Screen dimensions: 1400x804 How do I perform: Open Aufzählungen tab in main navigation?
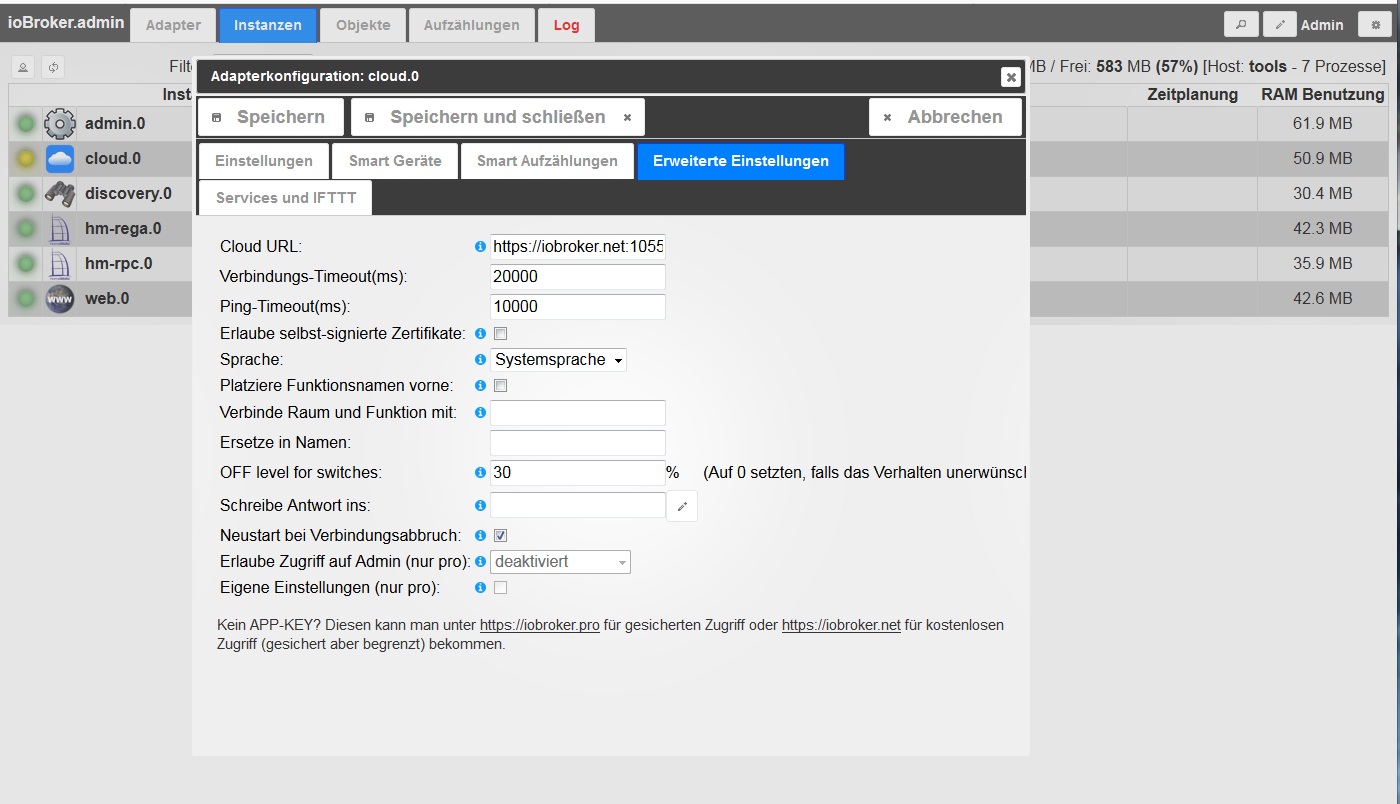tap(471, 25)
